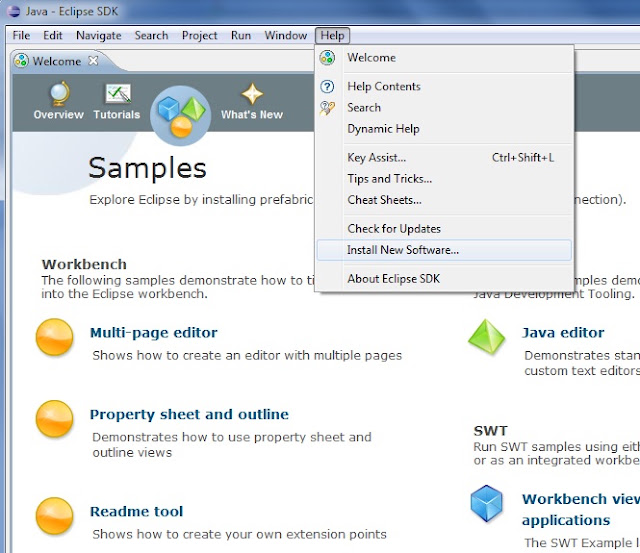The image size is (640, 553).
Task: Open the Search menu in menu bar
Action: coord(151,36)
